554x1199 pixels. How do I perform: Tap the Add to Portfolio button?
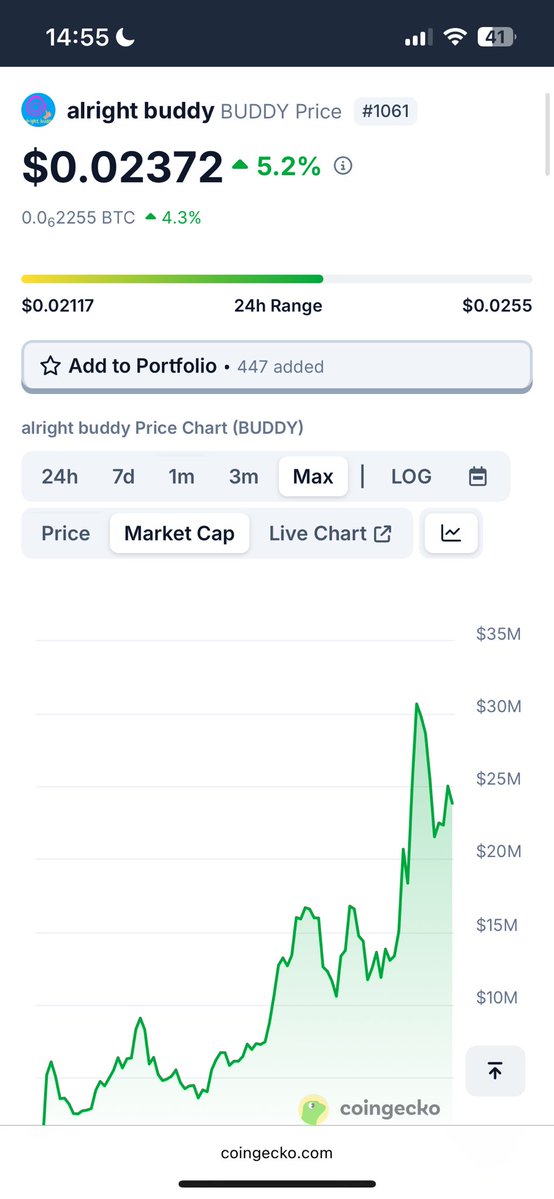277,366
